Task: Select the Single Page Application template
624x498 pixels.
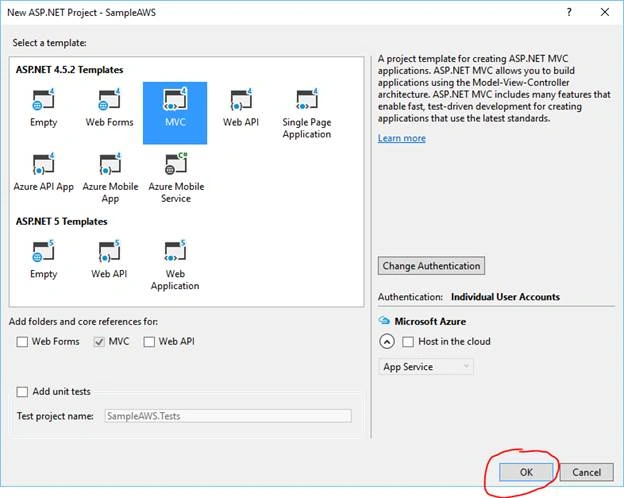Action: (x=307, y=115)
